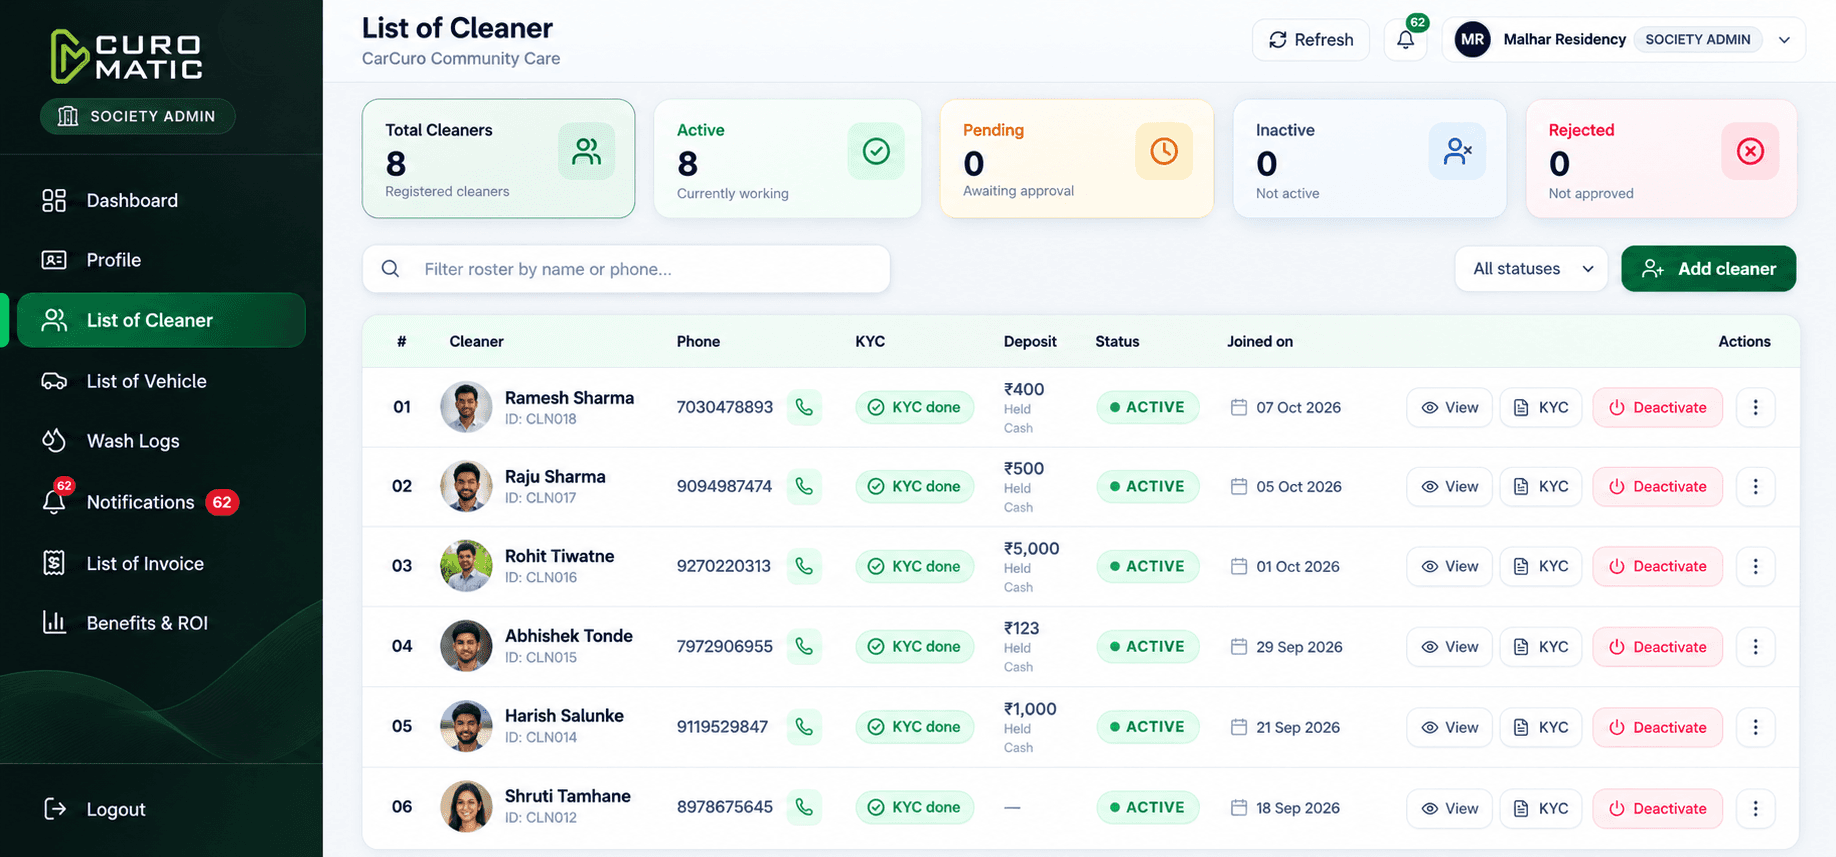This screenshot has width=1836, height=857.
Task: Open Wash Logs from sidebar
Action: (162, 441)
